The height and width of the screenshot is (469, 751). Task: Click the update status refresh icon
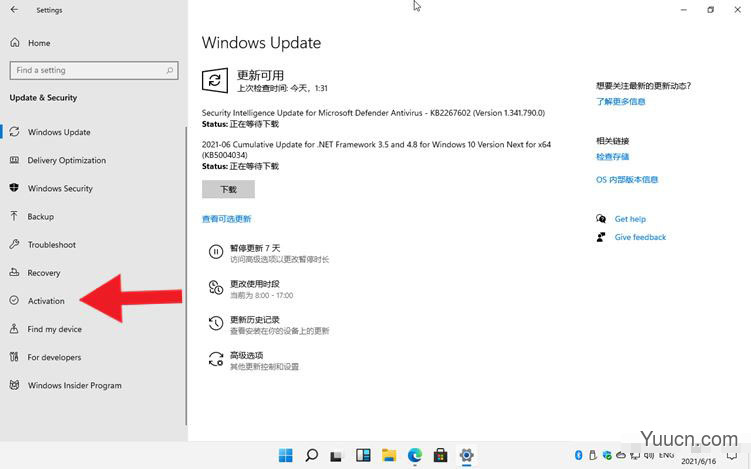coord(215,80)
